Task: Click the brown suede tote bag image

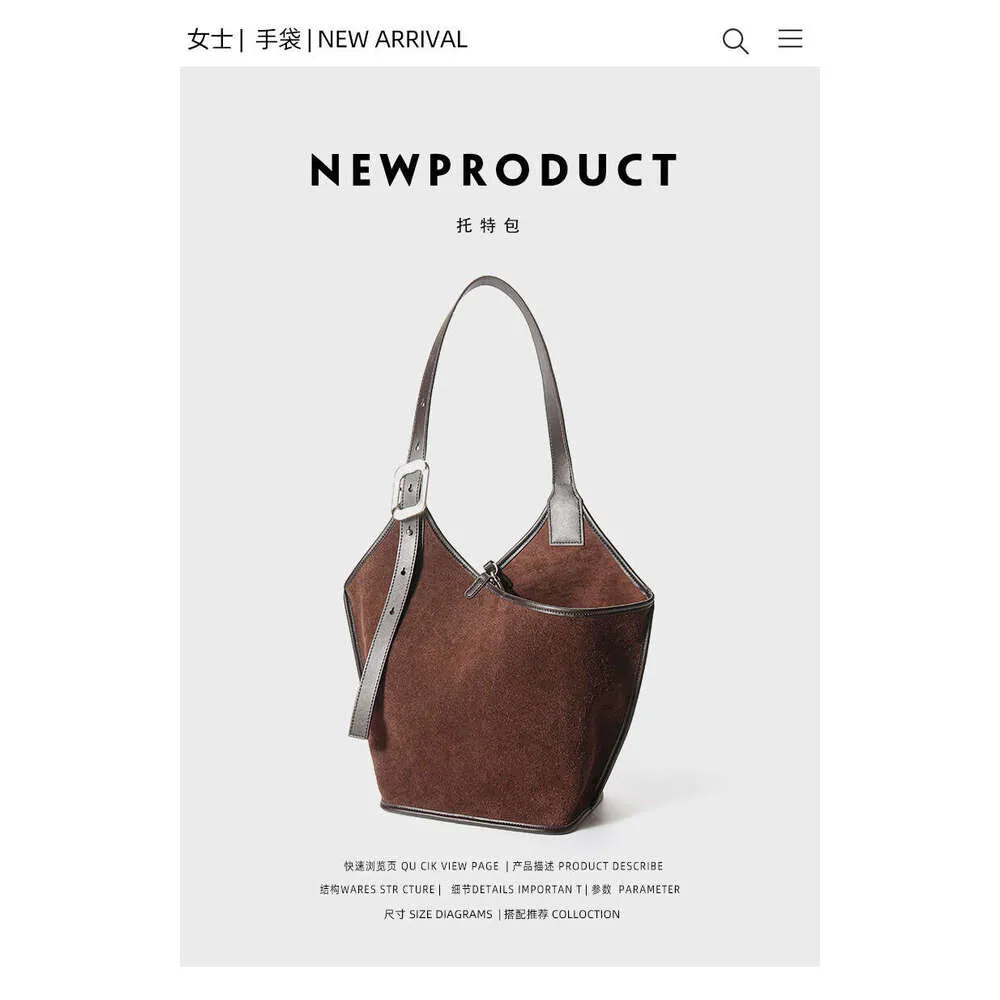Action: 499,555
